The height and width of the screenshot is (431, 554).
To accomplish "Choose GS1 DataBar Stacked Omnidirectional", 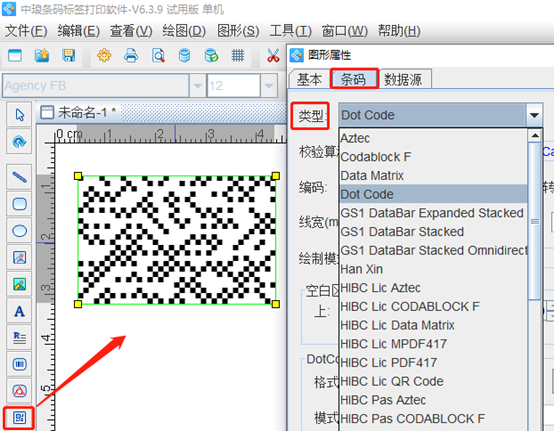I will 433,250.
